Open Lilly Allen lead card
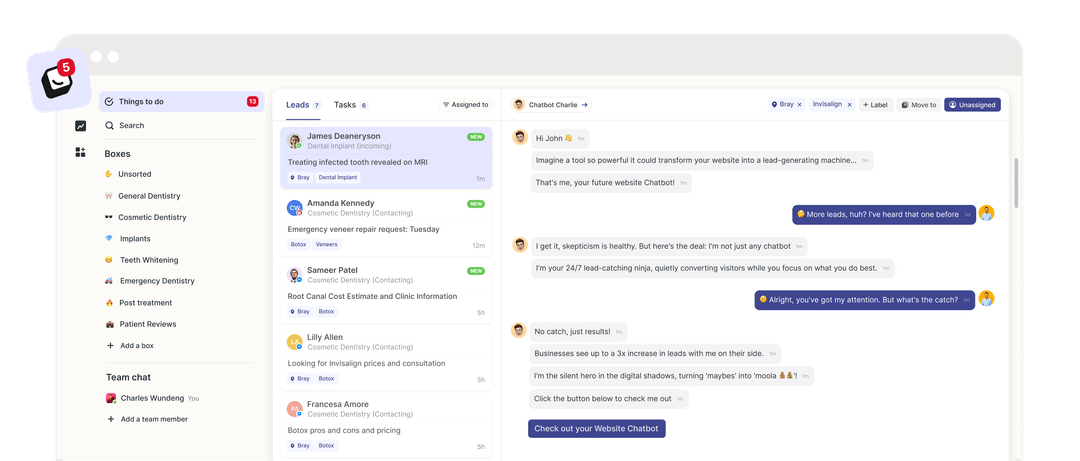Screen dimensions: 1080x461 (x=386, y=358)
